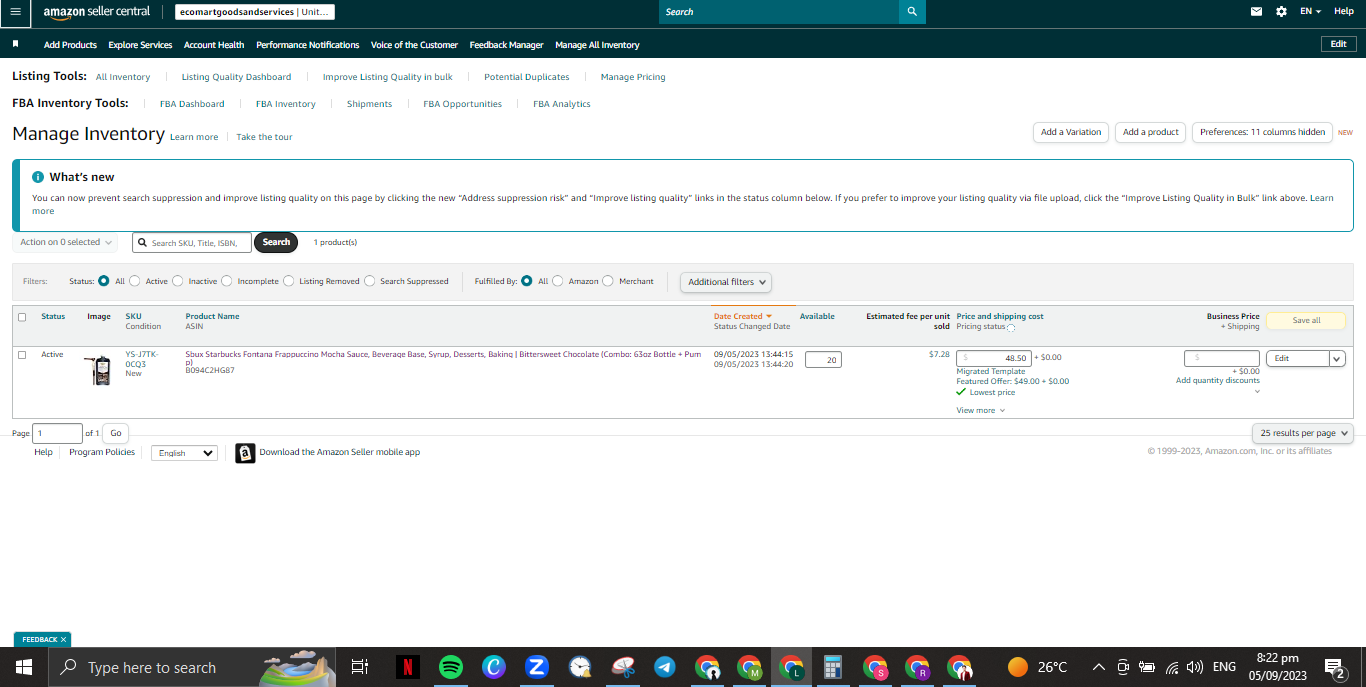Viewport: 1366px width, 687px height.
Task: Click the bookmark flag icon
Action: point(16,44)
